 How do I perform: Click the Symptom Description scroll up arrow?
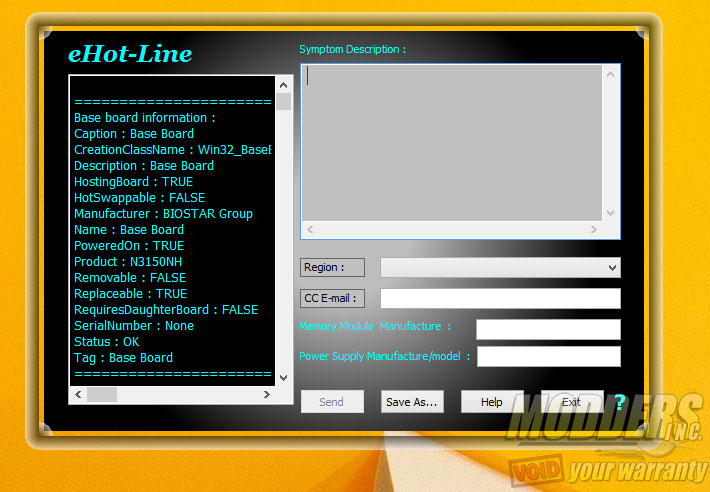pyautogui.click(x=610, y=74)
